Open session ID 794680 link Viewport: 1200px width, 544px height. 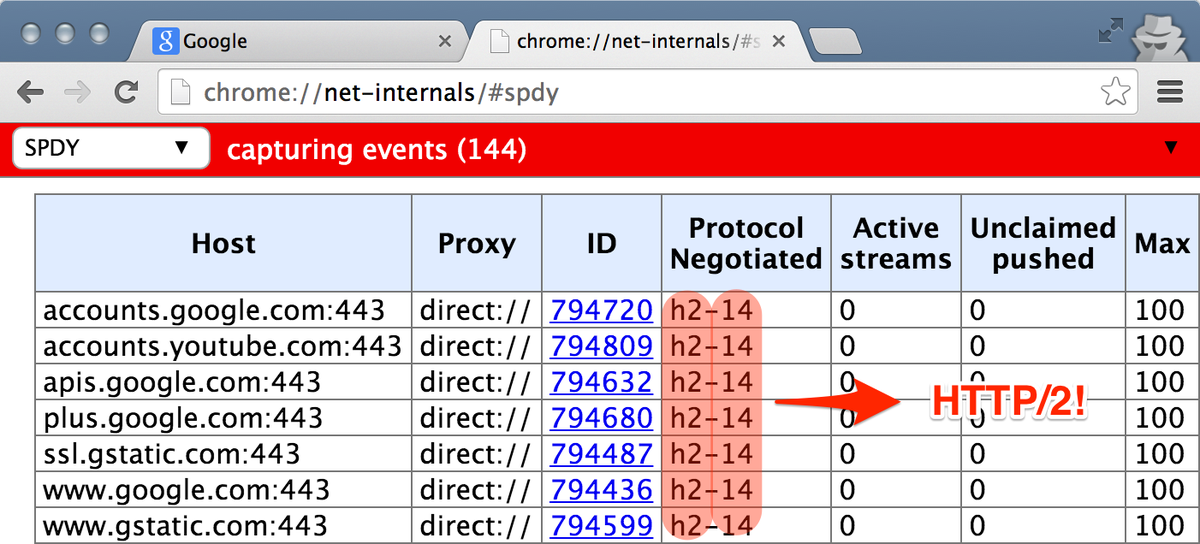coord(601,418)
